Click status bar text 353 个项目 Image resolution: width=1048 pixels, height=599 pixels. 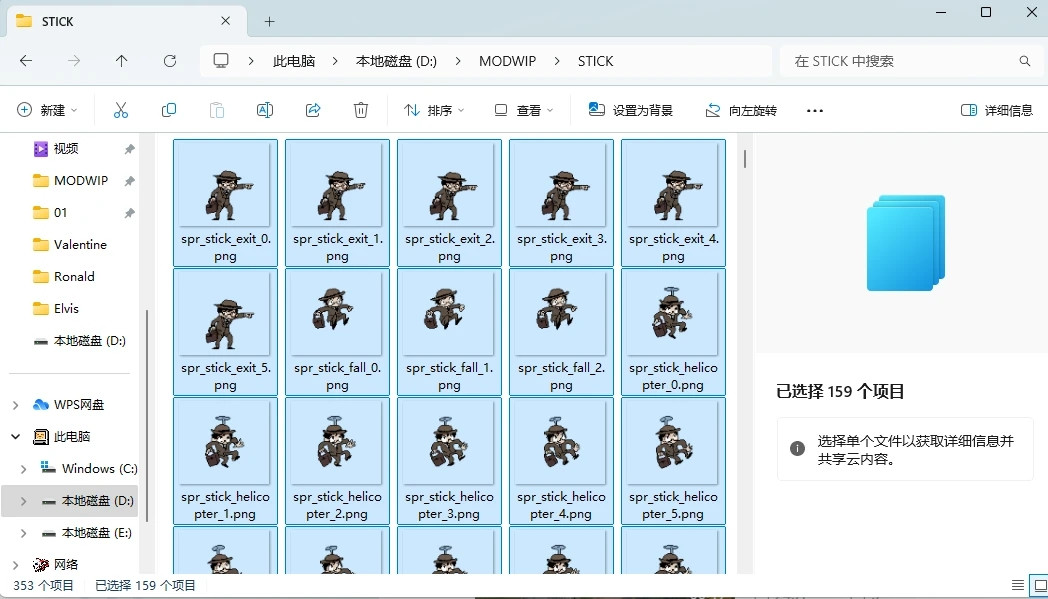(43, 586)
